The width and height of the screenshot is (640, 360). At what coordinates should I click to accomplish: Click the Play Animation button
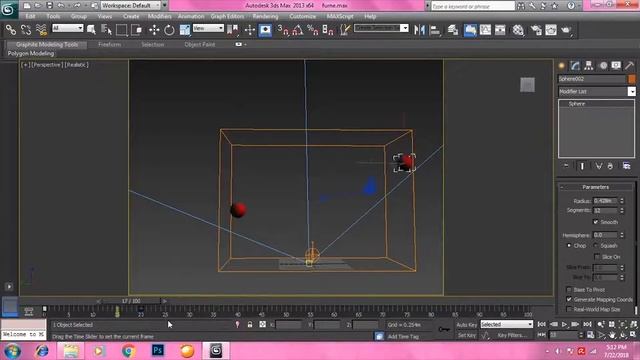(x=564, y=324)
